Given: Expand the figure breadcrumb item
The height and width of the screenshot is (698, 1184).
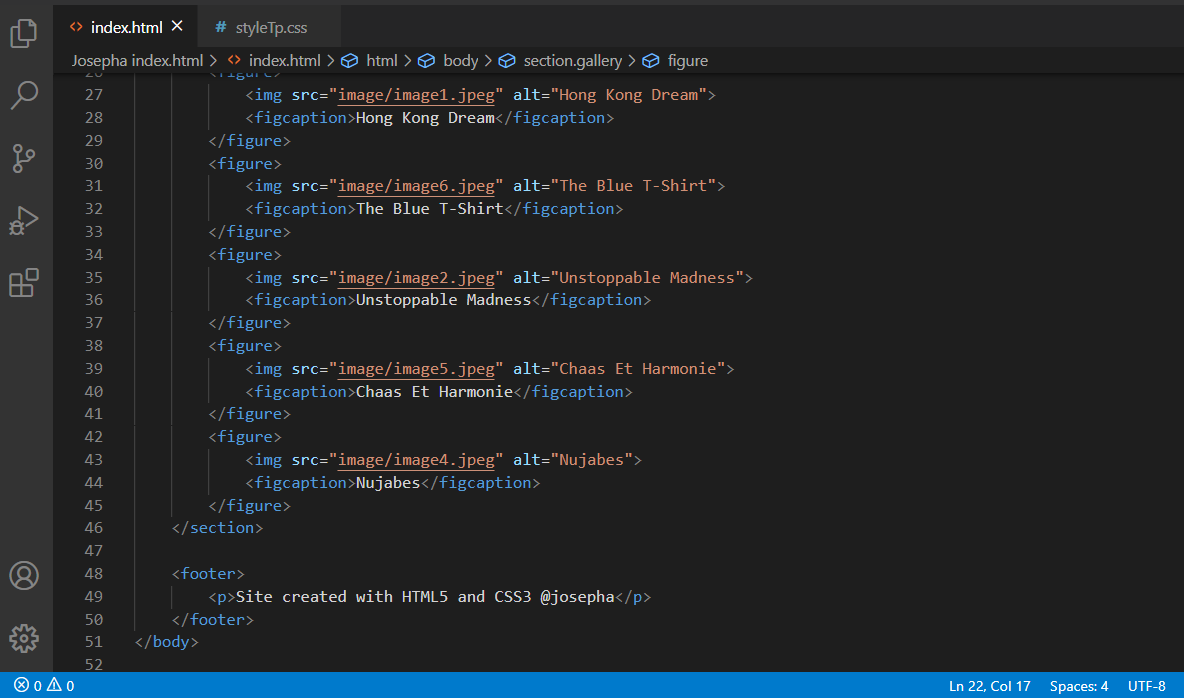Looking at the screenshot, I should (687, 61).
